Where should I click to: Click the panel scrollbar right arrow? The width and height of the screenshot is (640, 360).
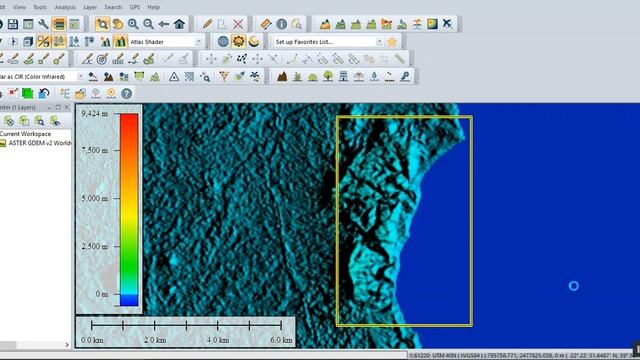tap(67, 345)
